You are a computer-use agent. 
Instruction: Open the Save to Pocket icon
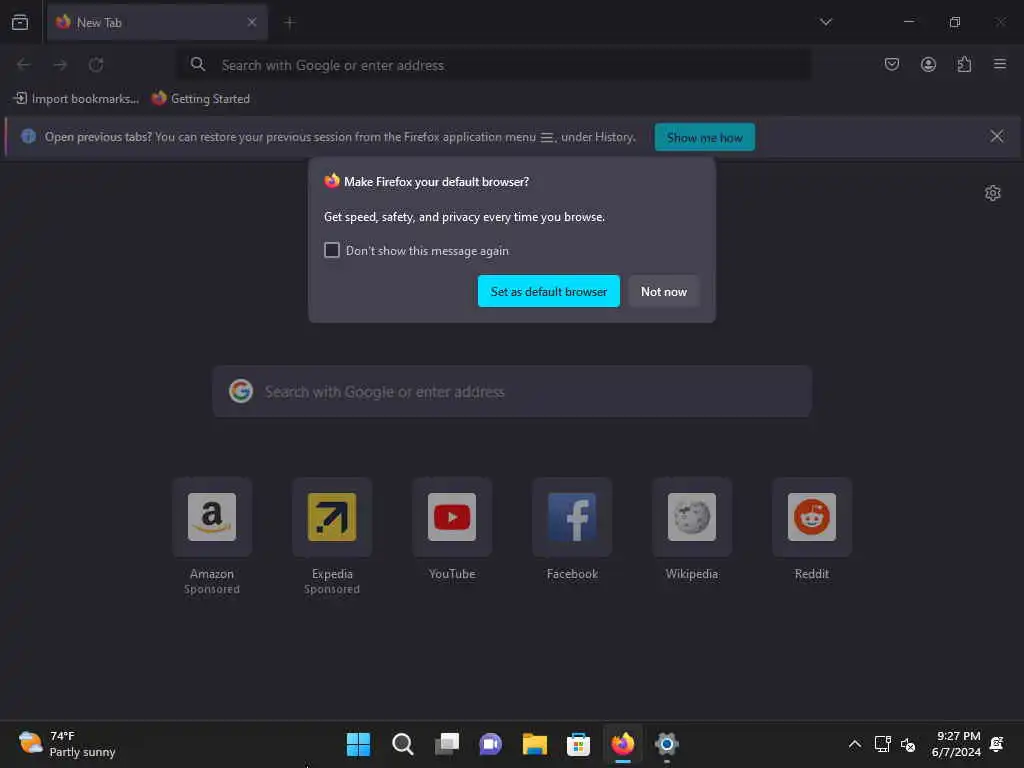point(891,64)
